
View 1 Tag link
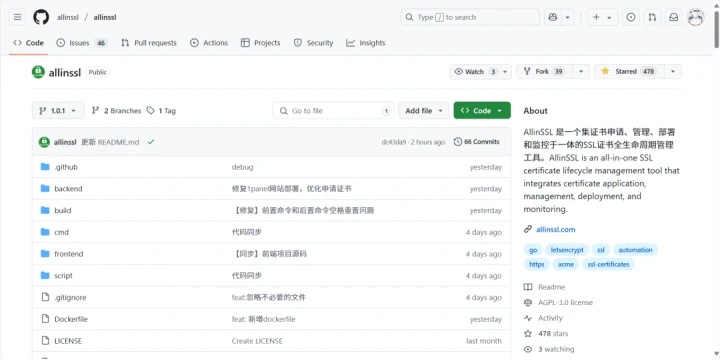coord(161,111)
